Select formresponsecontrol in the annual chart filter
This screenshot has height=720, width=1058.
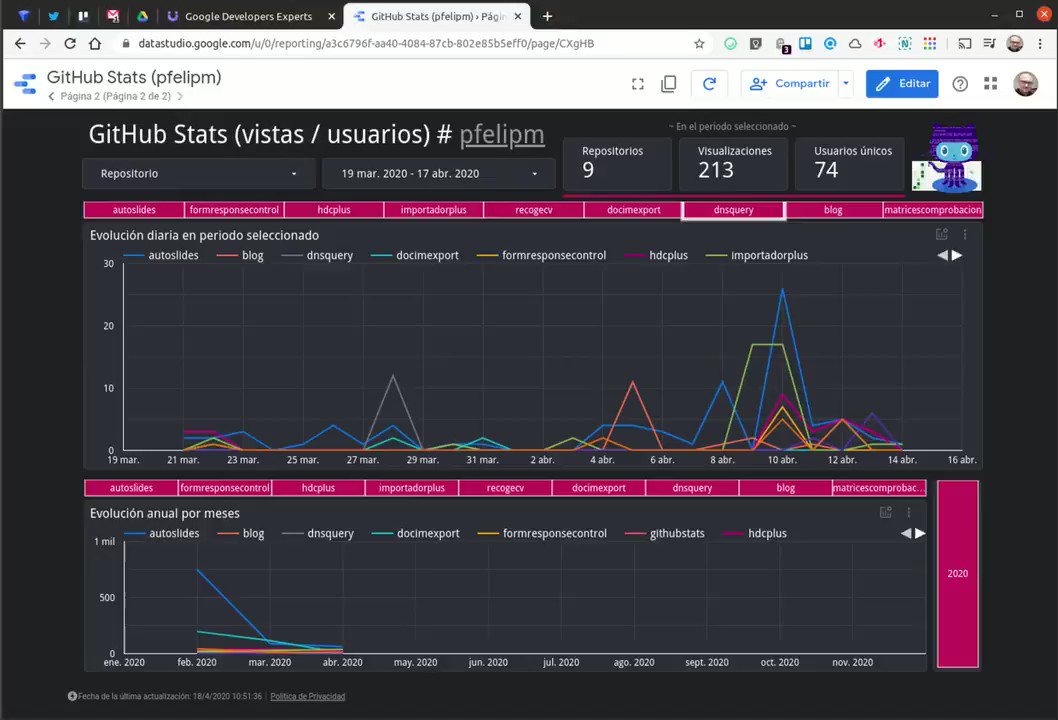click(x=225, y=488)
